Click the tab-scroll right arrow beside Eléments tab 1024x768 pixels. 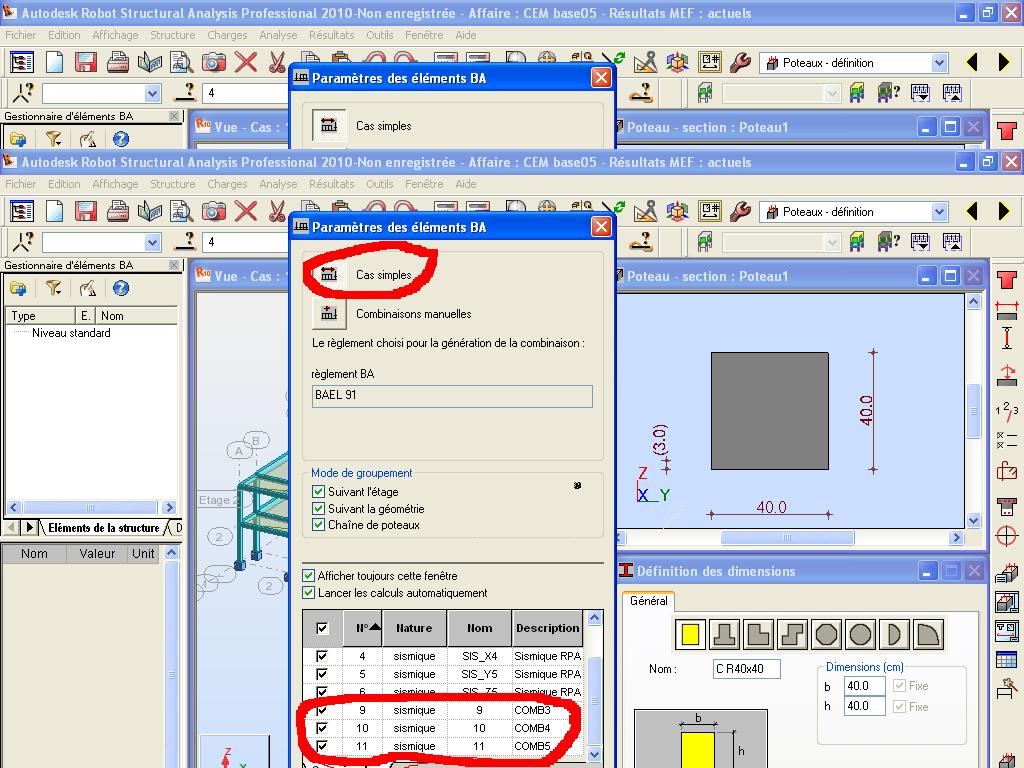[29, 527]
